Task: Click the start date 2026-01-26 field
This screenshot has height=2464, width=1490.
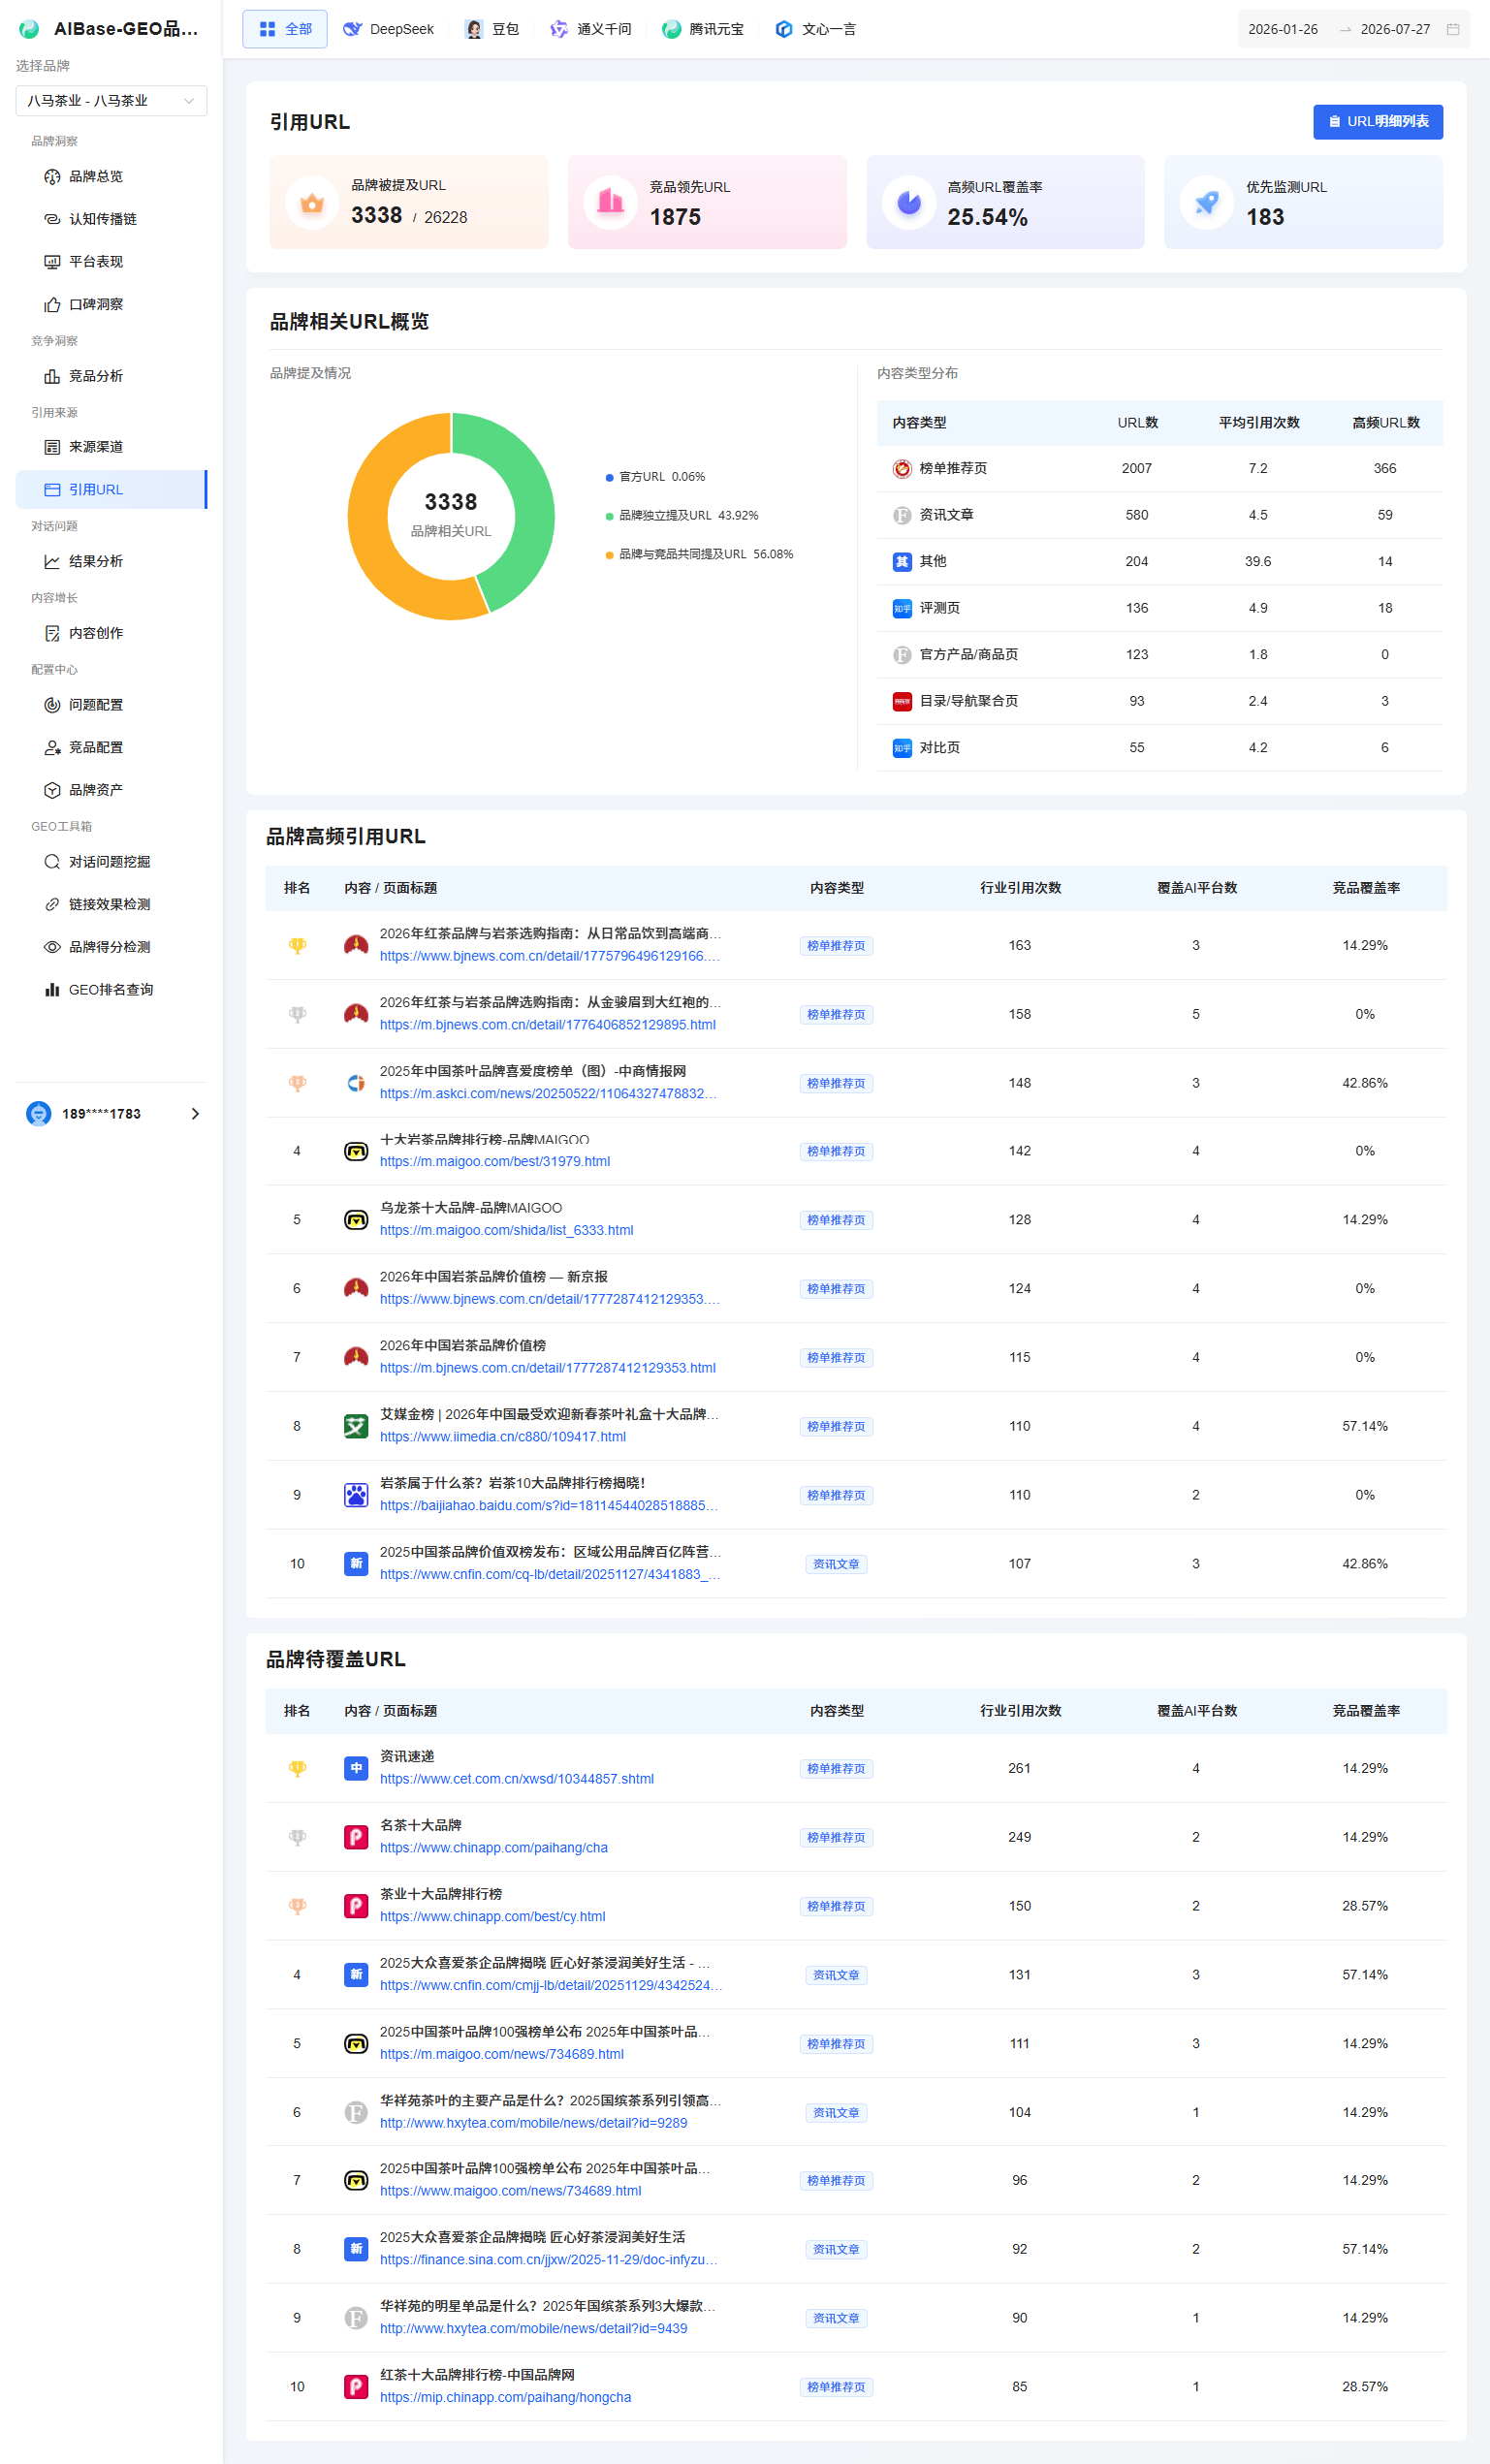Action: pyautogui.click(x=1283, y=29)
